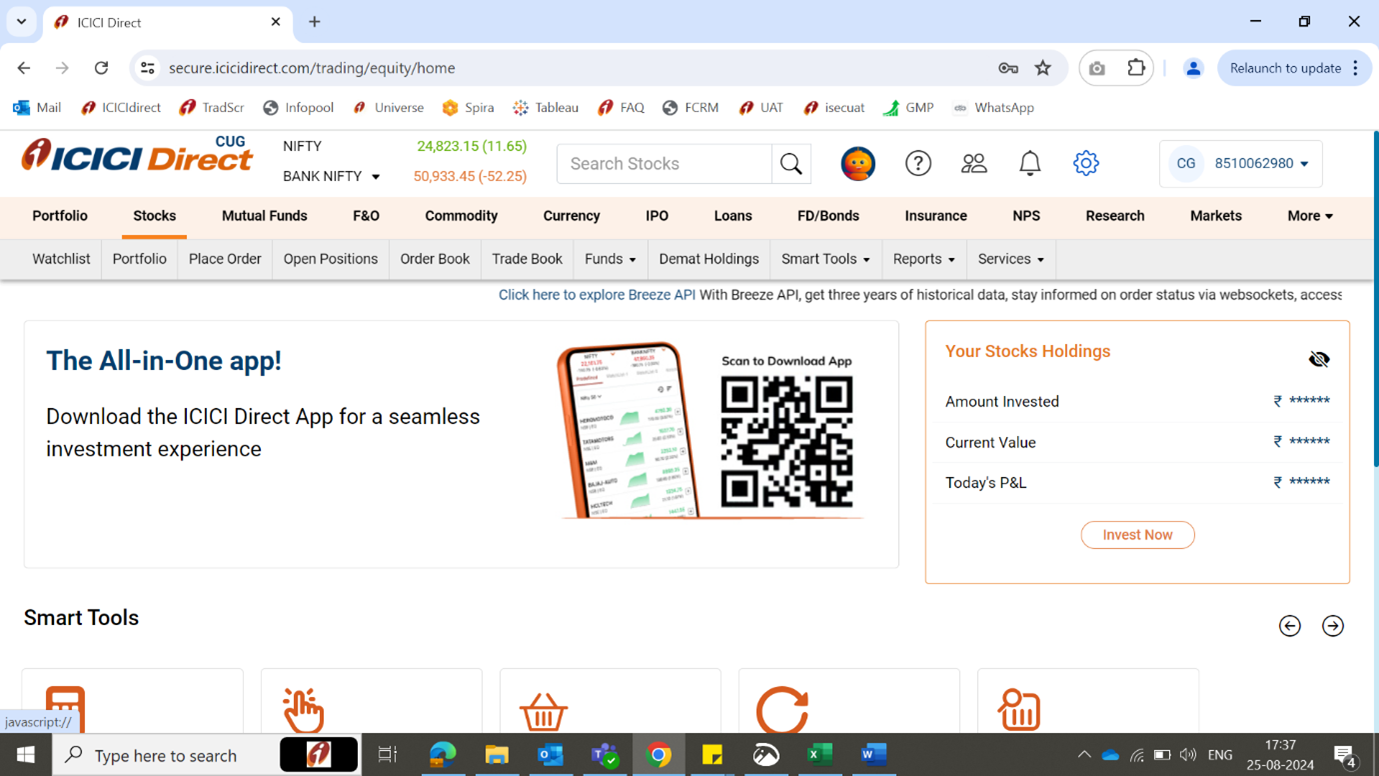The height and width of the screenshot is (776, 1379).
Task: Open Excel from the Windows taskbar
Action: coord(819,755)
